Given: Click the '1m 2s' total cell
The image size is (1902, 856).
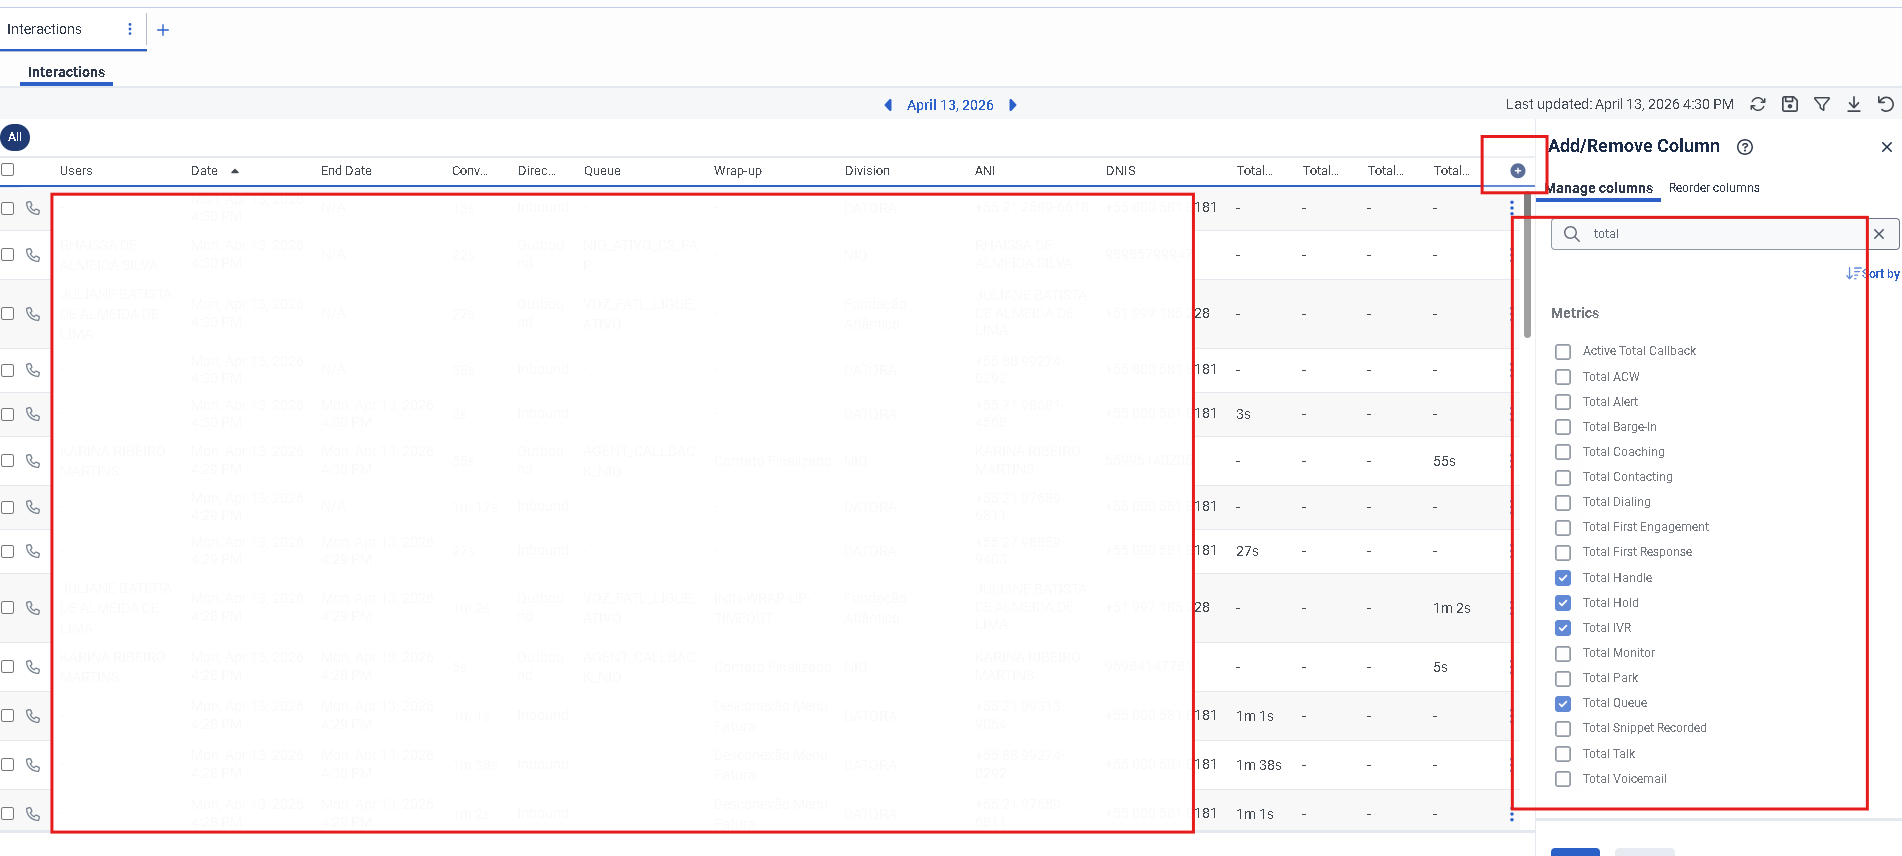Looking at the screenshot, I should 1451,608.
